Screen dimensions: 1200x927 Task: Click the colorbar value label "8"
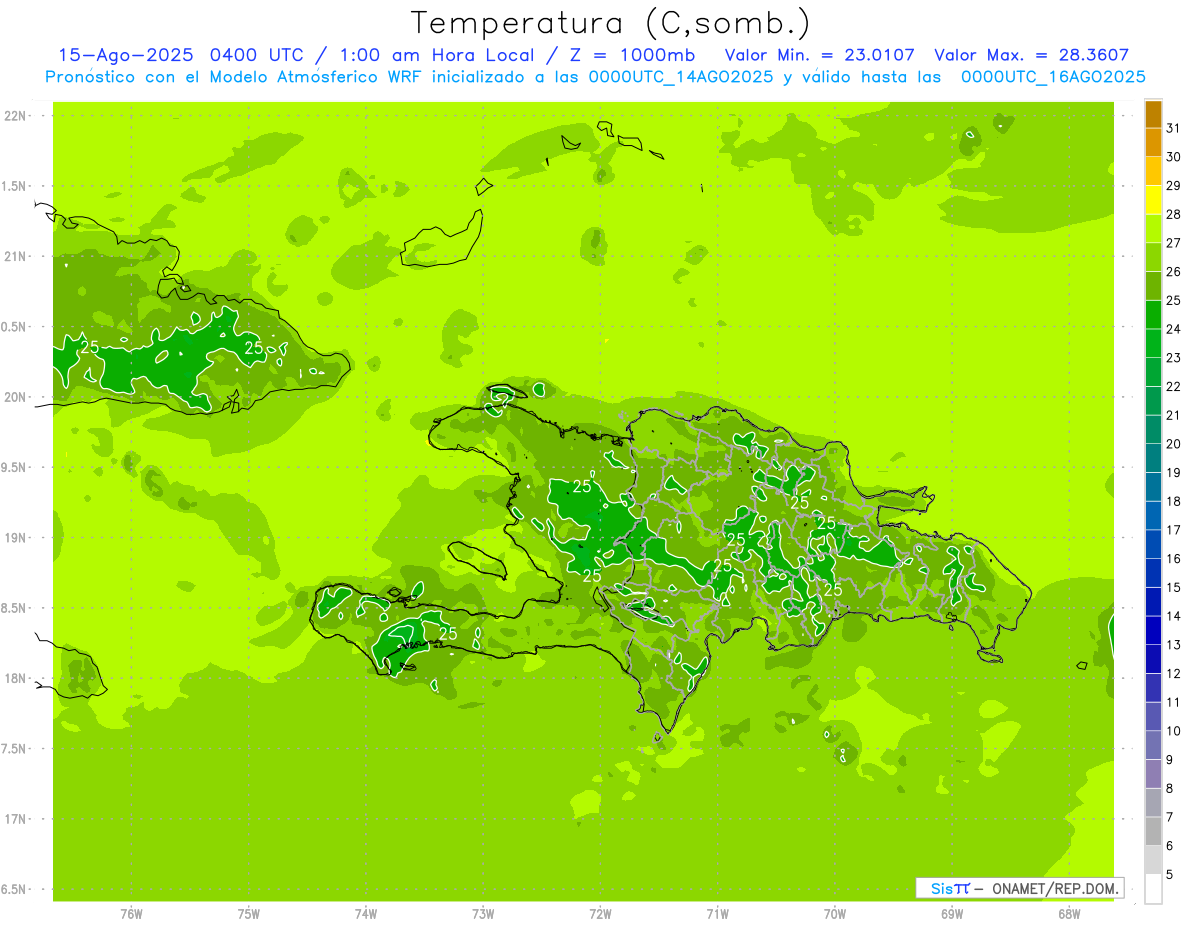click(1170, 789)
